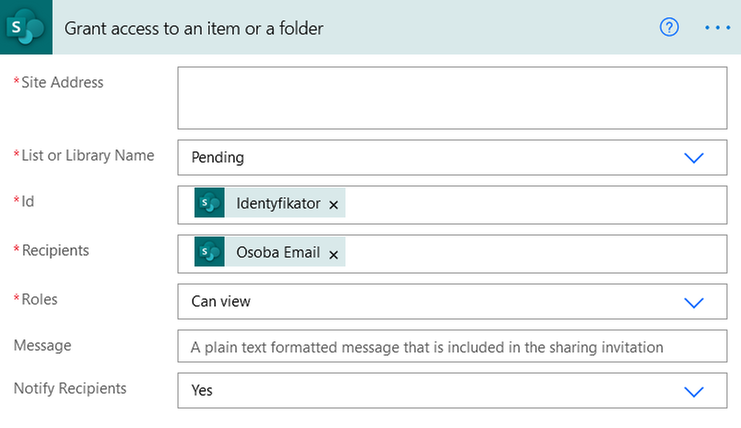Click the SharePoint icon in the Osoba Email token

click(x=210, y=253)
